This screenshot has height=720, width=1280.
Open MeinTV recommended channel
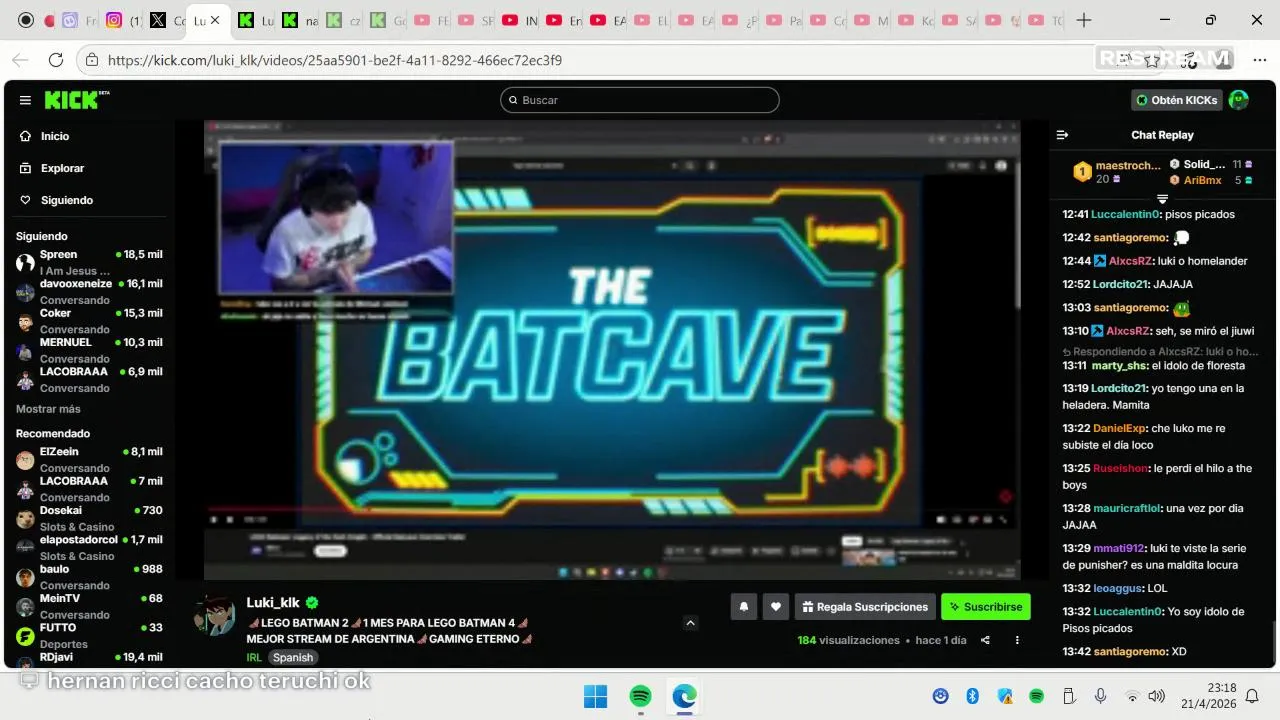(88, 606)
